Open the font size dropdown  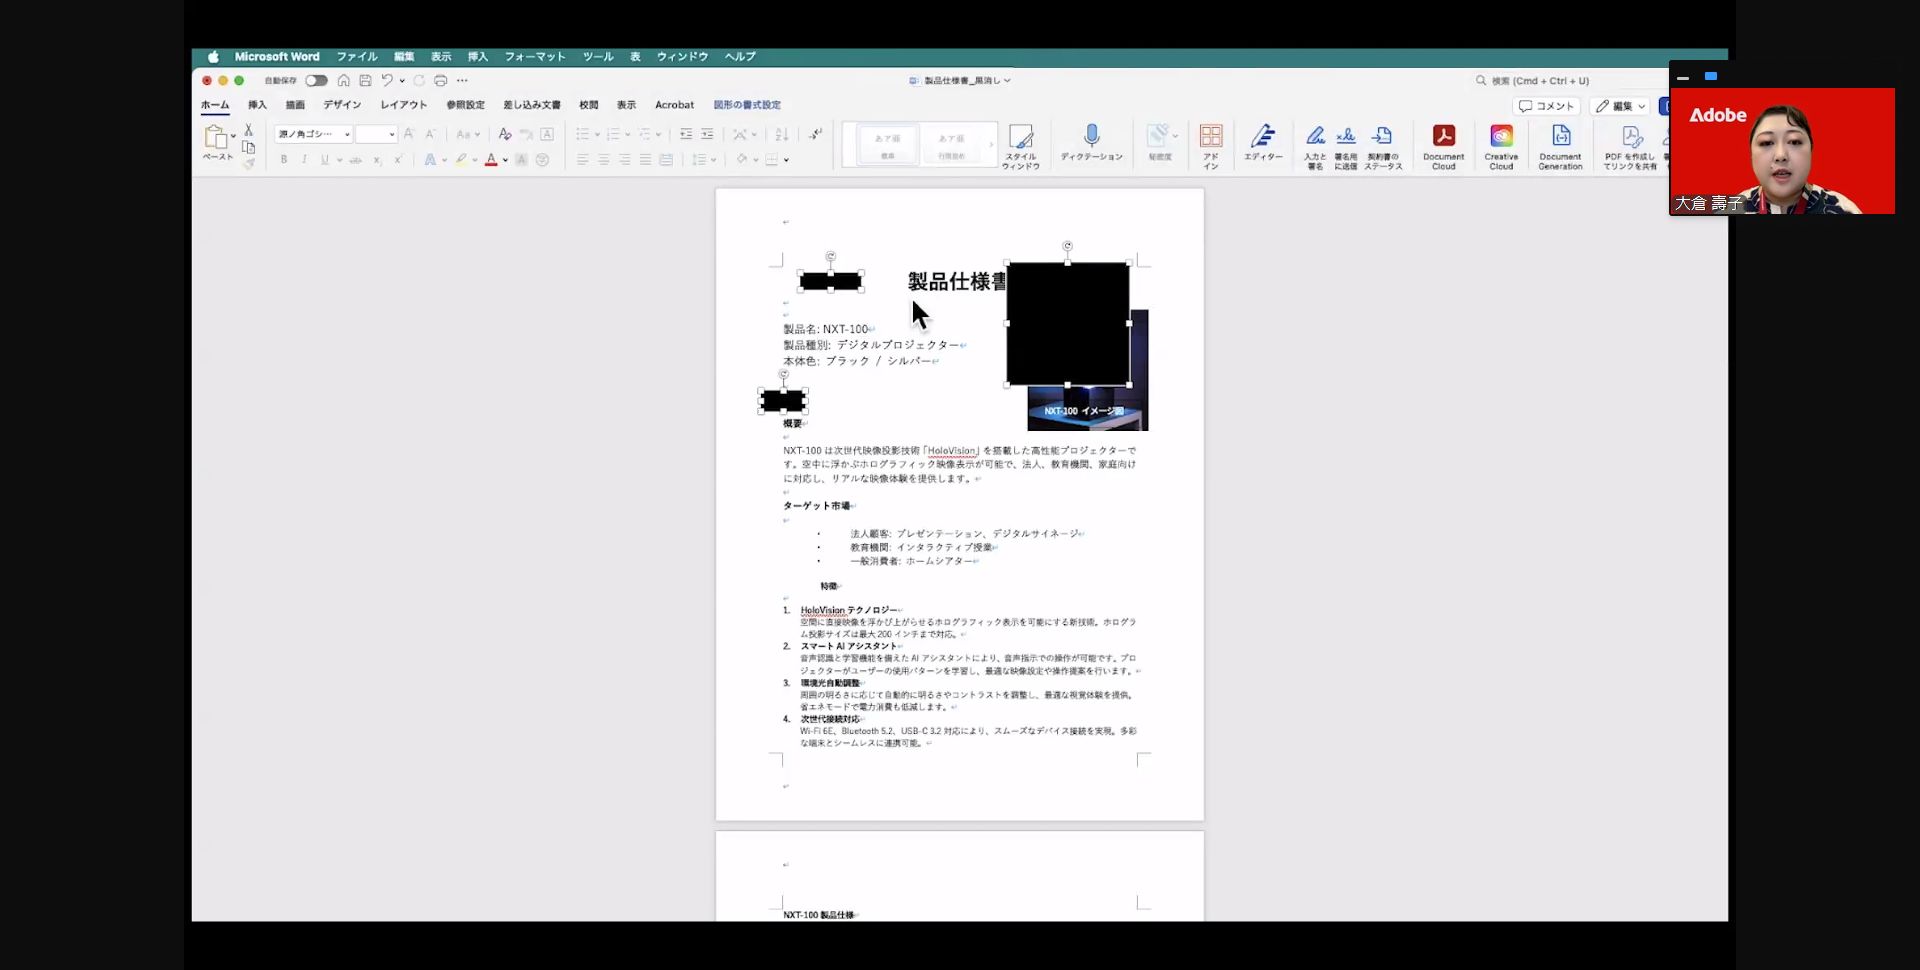[x=392, y=134]
